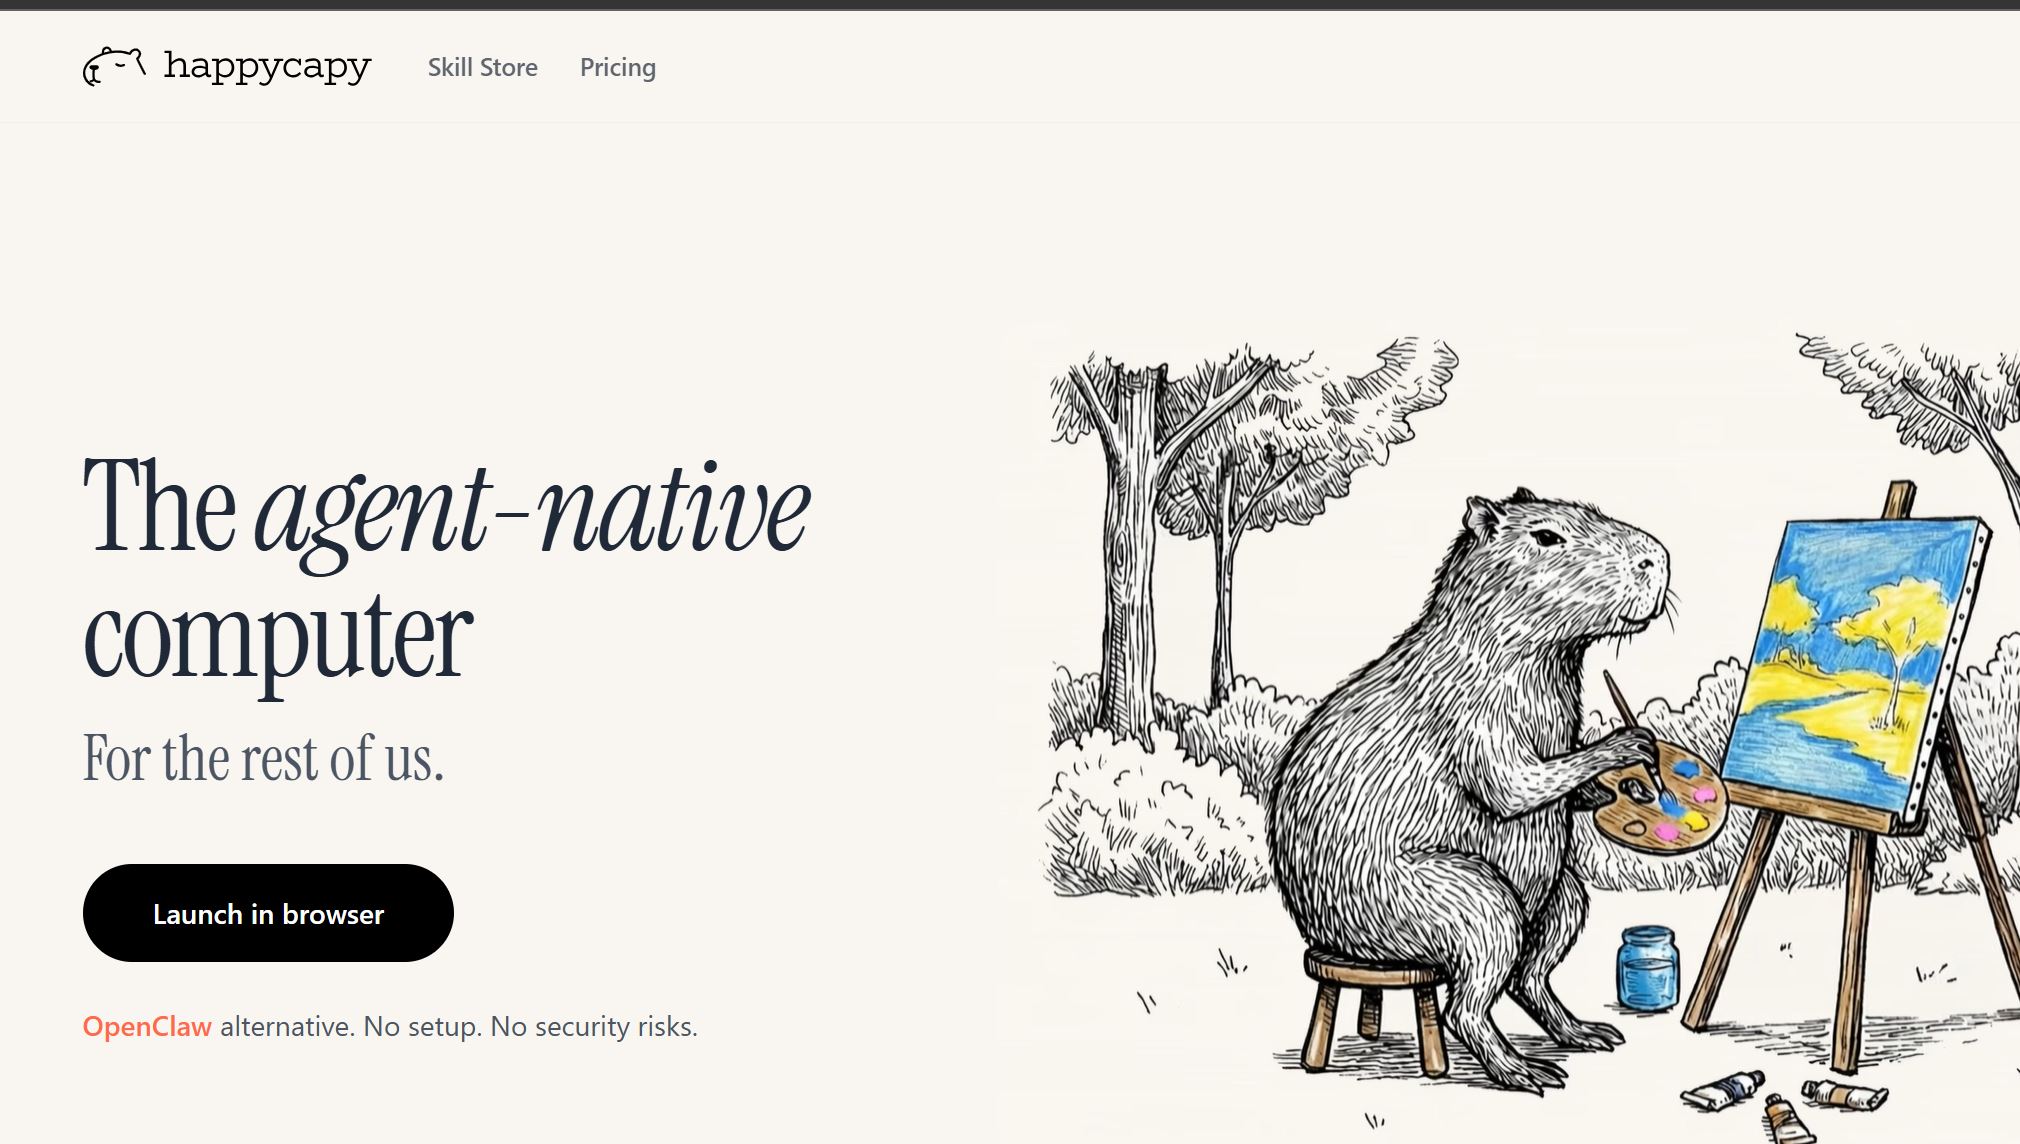Click the happycapy wordmark

tap(267, 66)
